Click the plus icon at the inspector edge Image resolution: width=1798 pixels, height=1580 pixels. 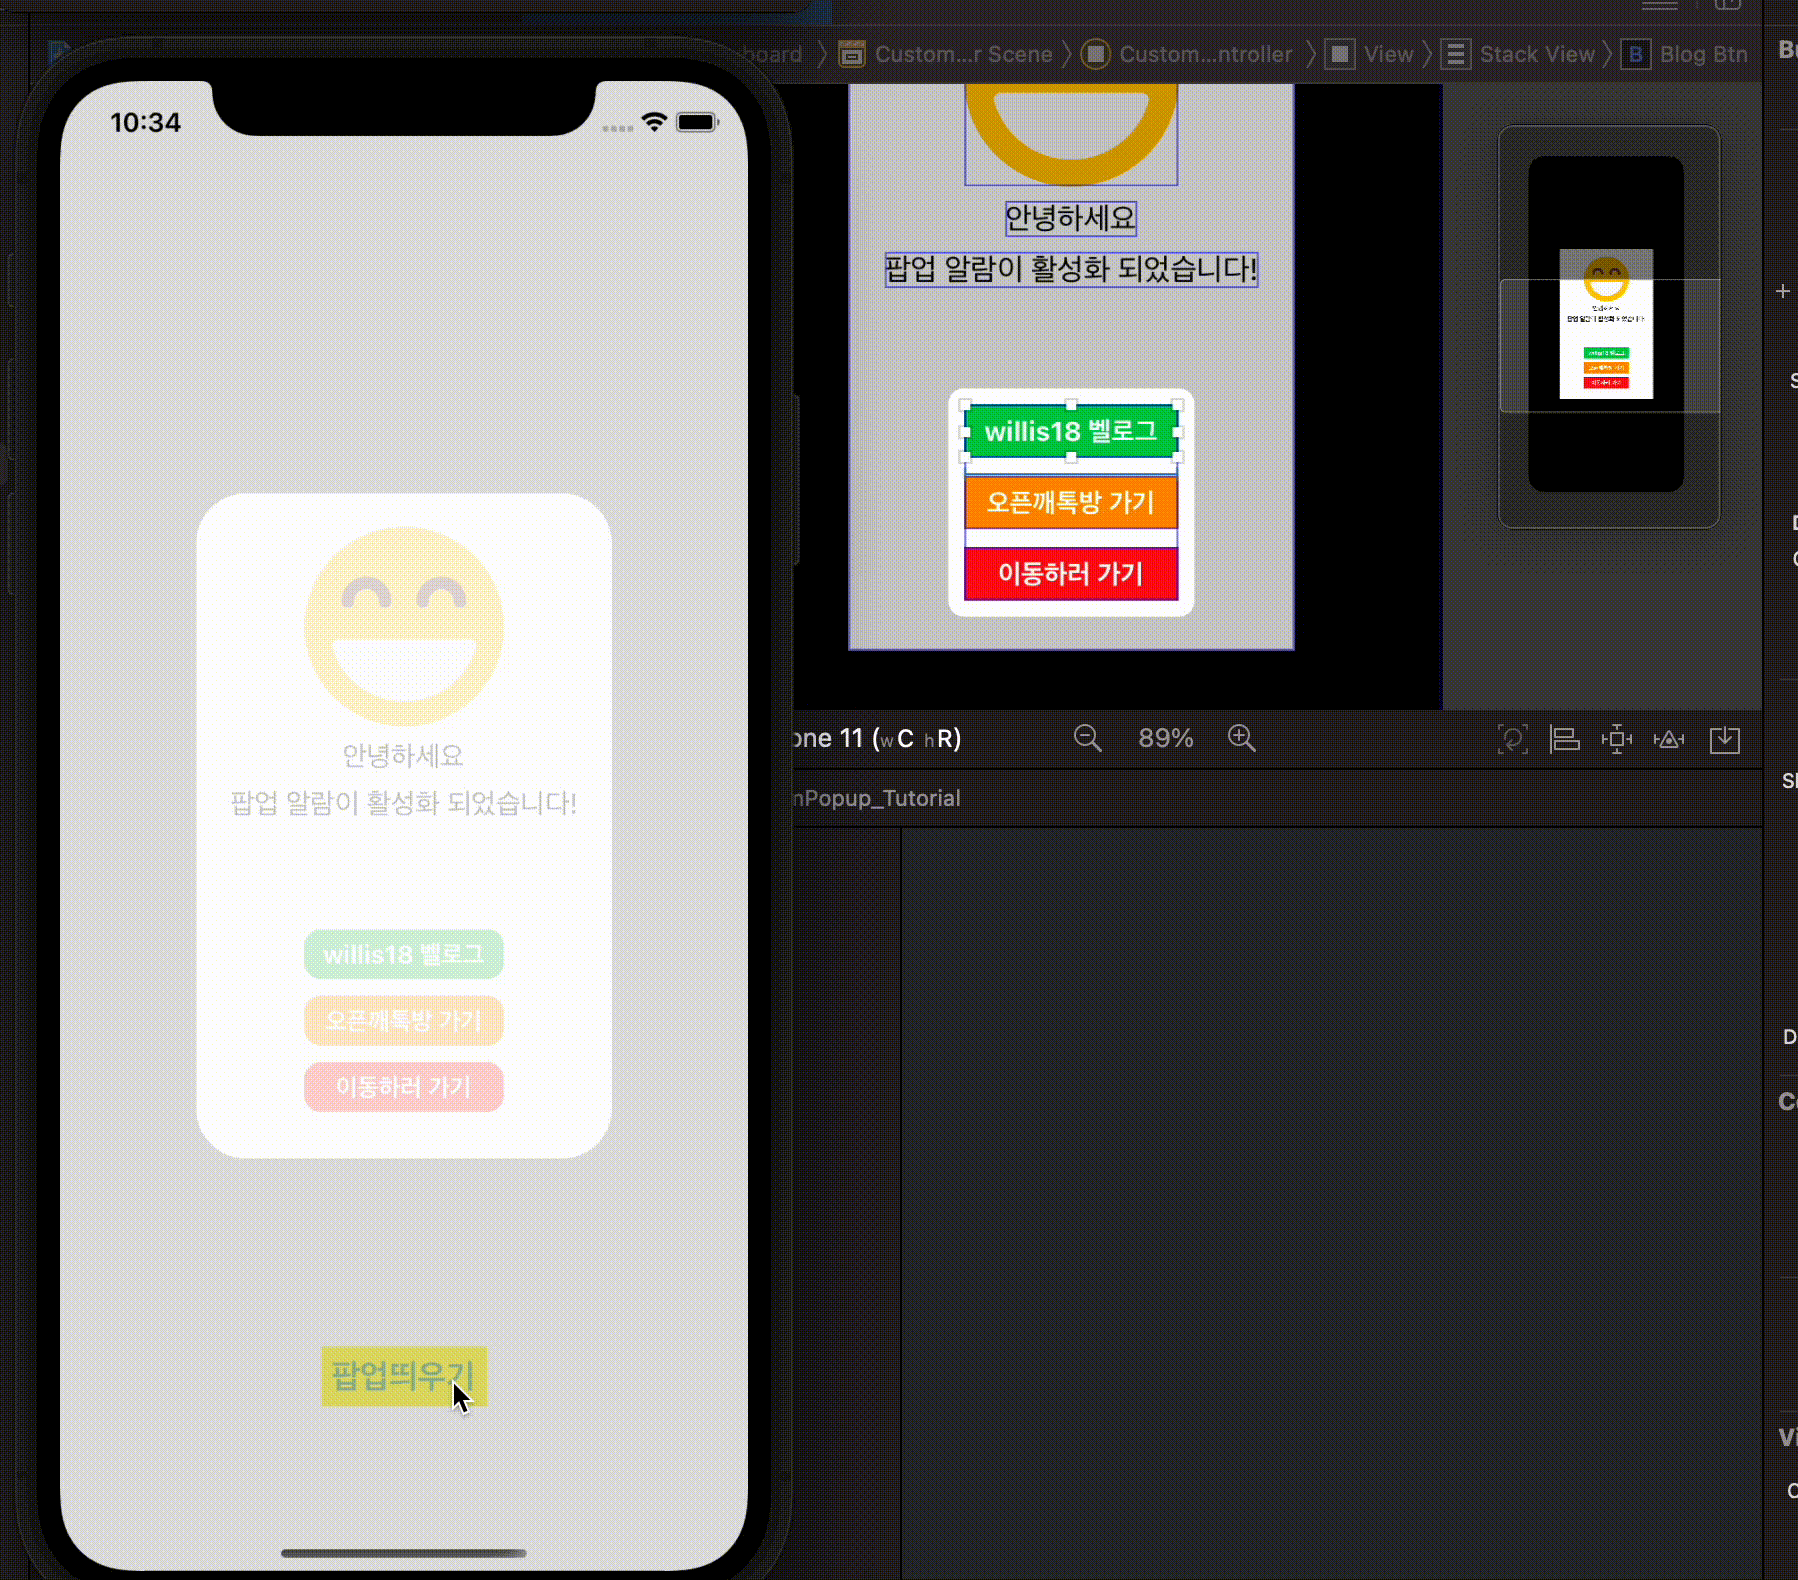pos(1782,291)
